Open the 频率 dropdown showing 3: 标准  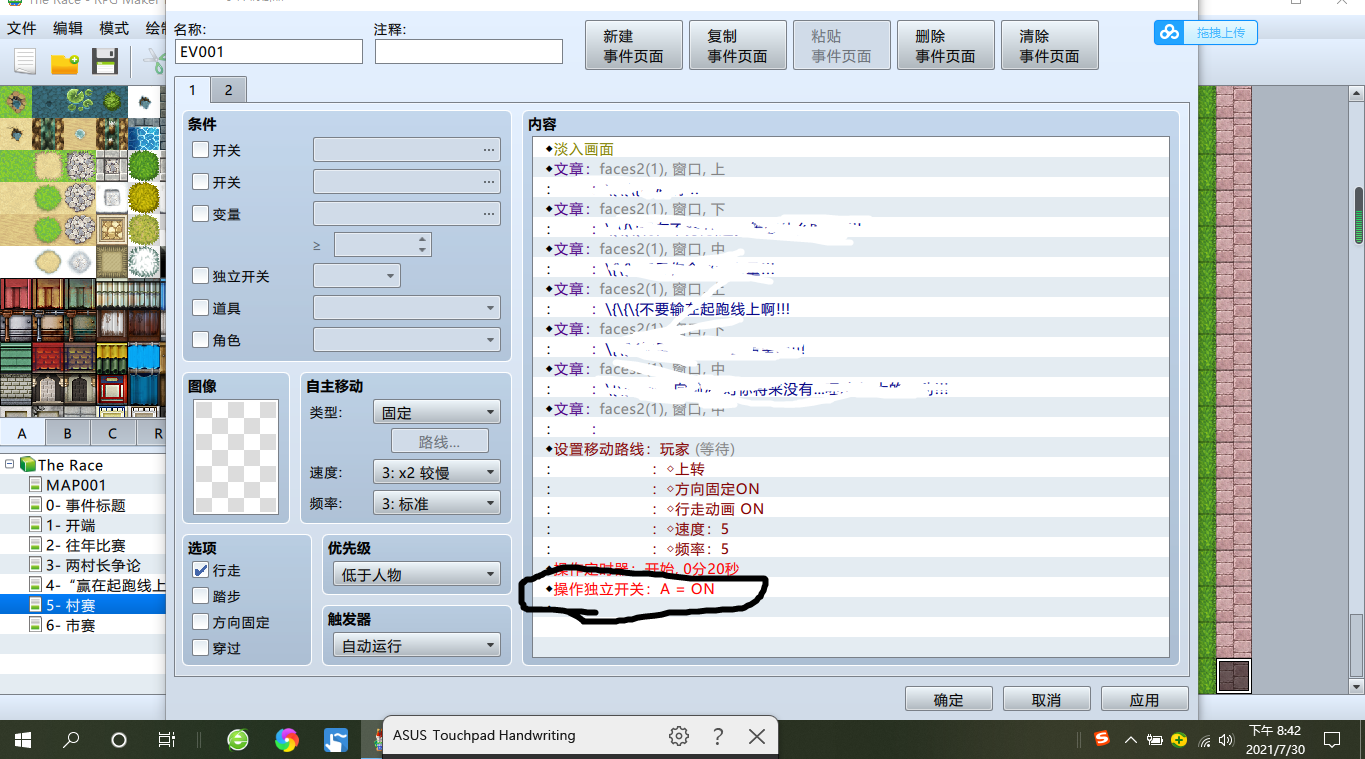(x=436, y=504)
